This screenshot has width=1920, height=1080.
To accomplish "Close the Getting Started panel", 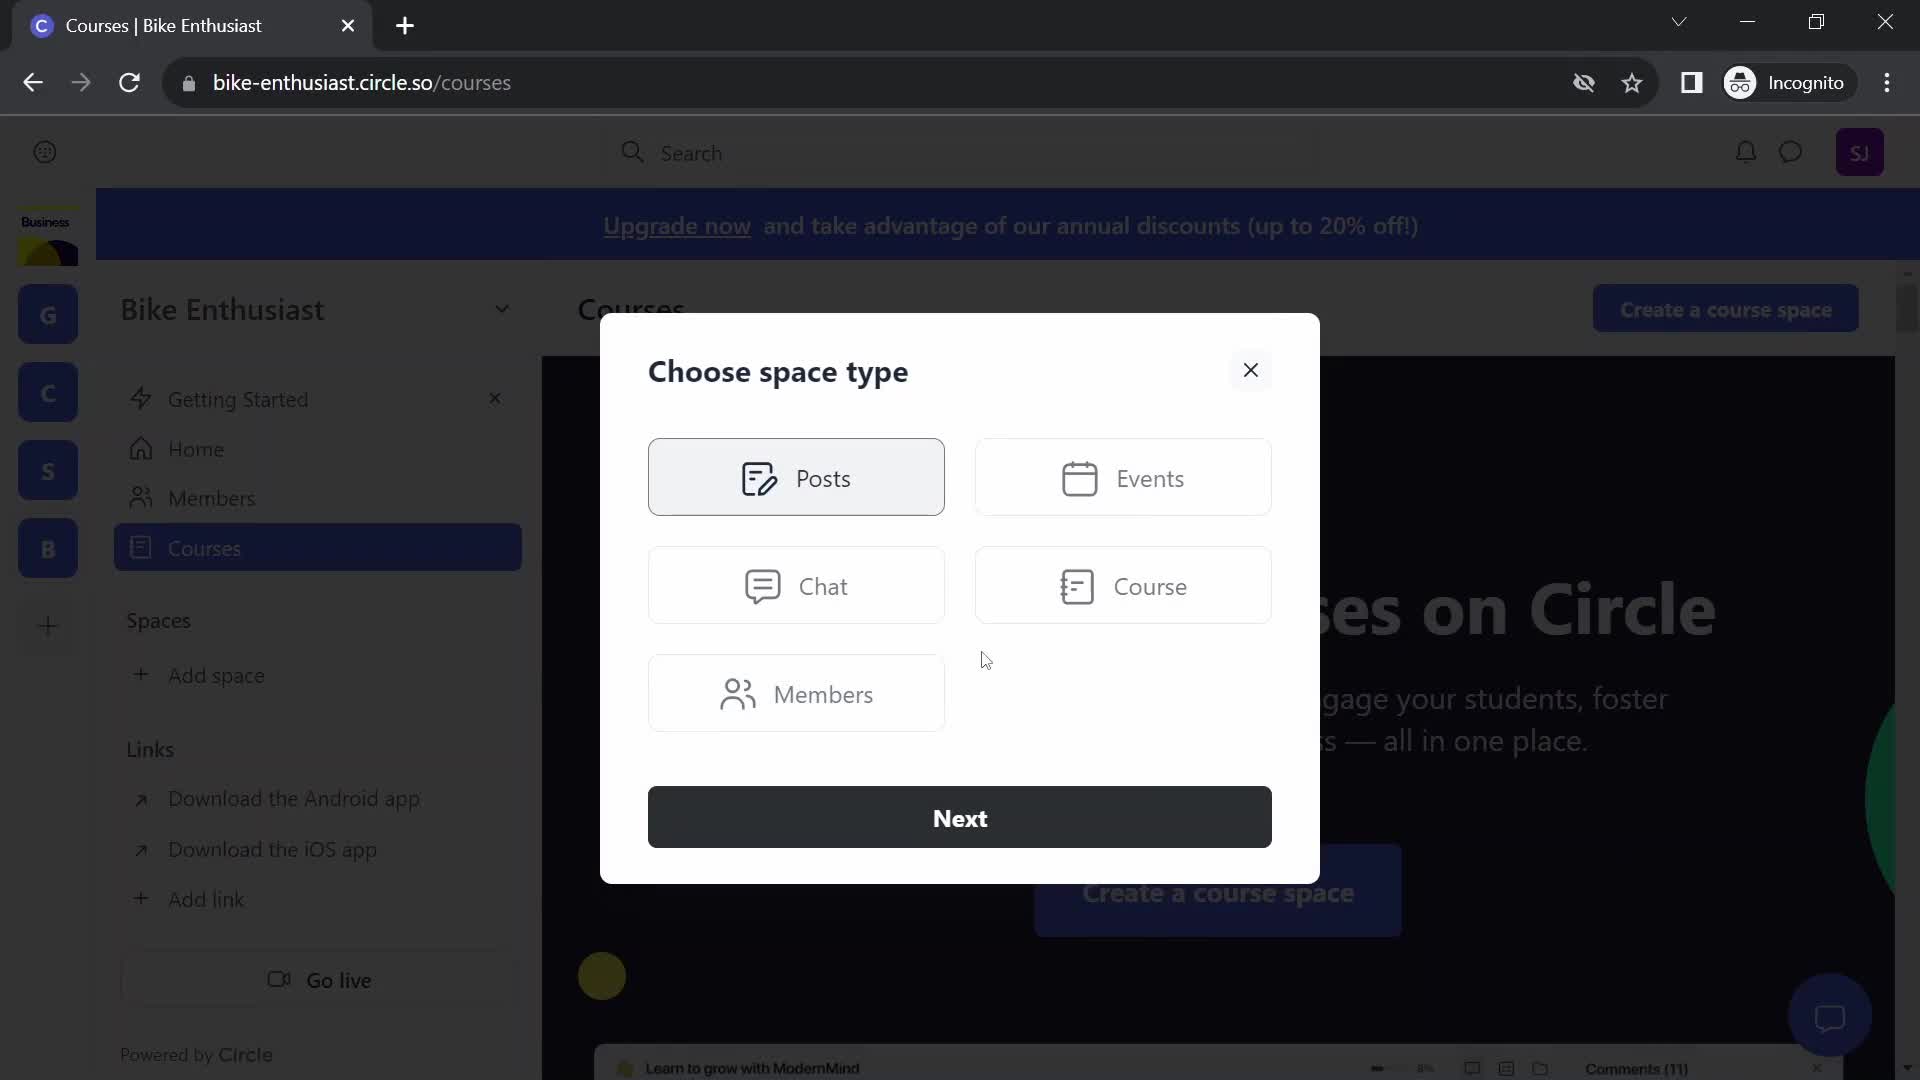I will click(497, 400).
